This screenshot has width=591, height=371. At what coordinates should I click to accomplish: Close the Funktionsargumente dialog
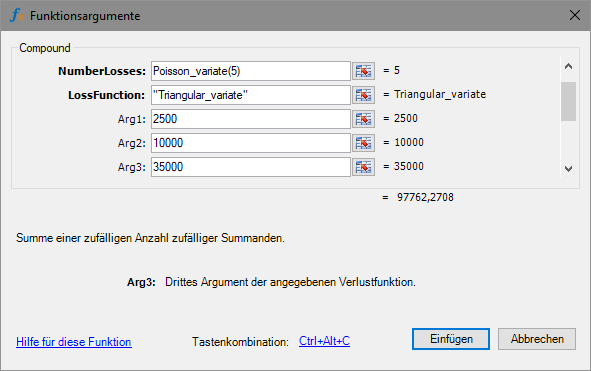575,15
